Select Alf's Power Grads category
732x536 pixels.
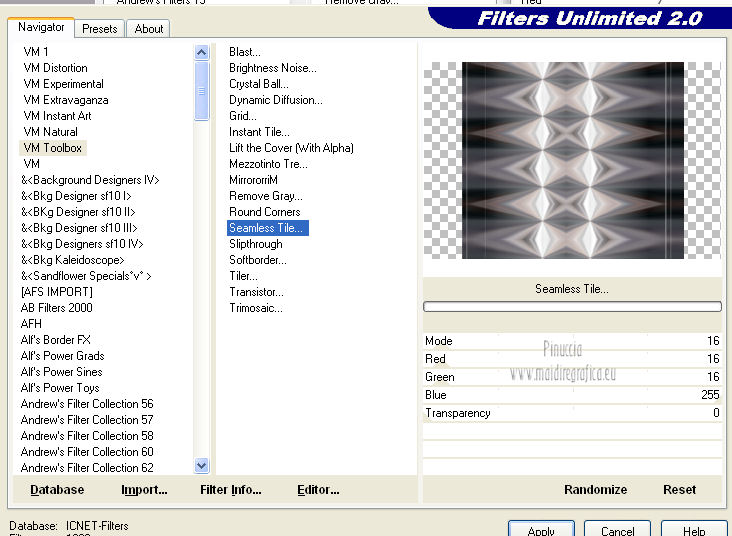point(62,356)
